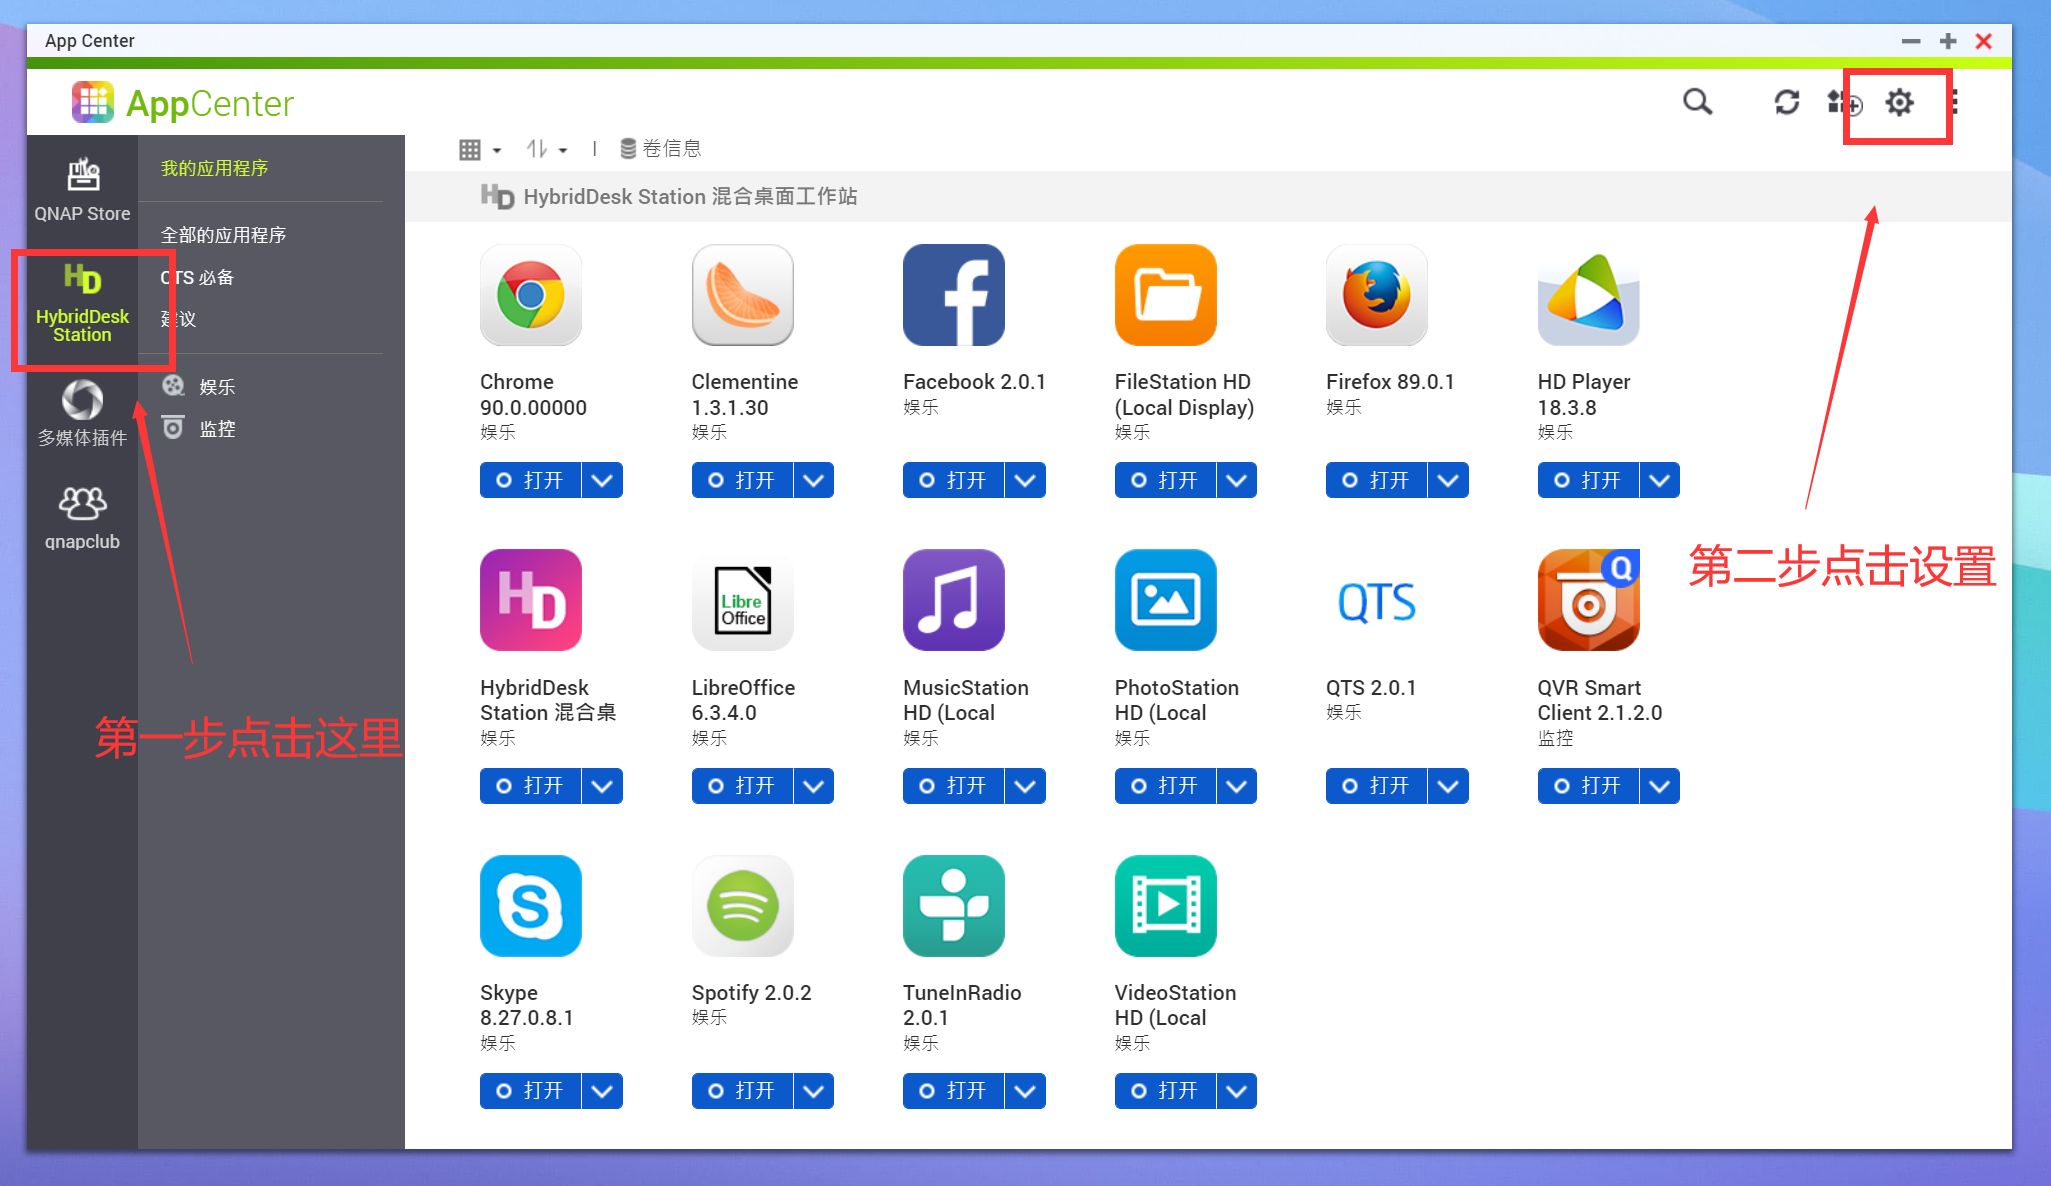This screenshot has height=1186, width=2051.
Task: Click the LibreOffice 6.3.4.0 title text
Action: 743,700
